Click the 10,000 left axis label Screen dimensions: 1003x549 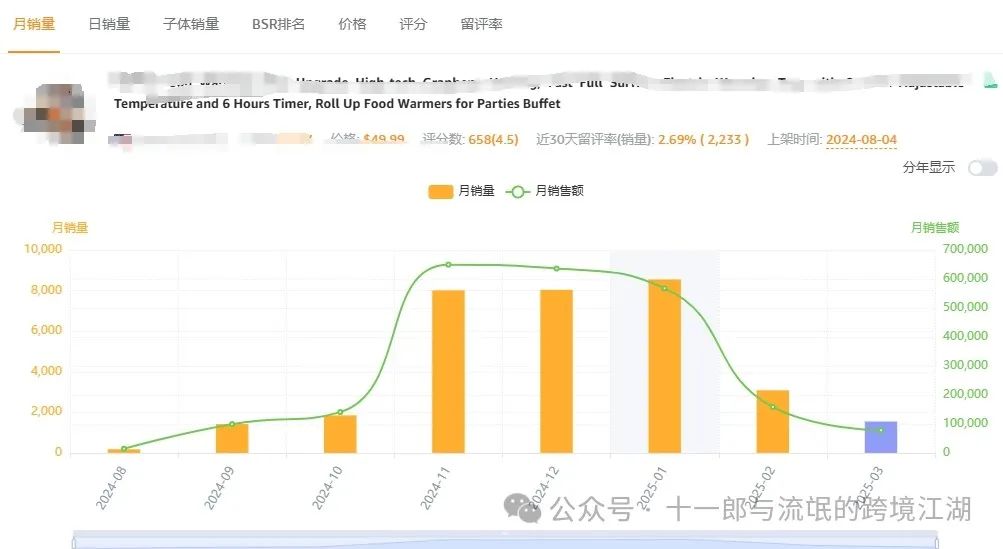43,249
